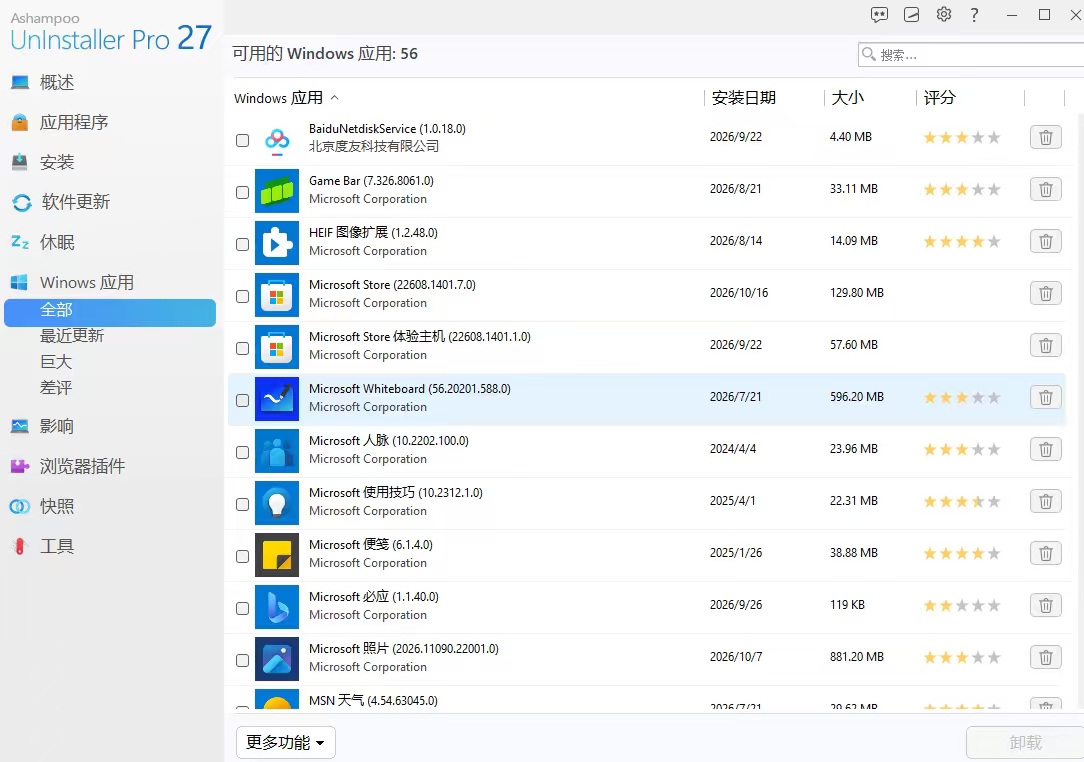Check the Microsoft Whiteboard checkbox
The image size is (1084, 762).
point(242,400)
